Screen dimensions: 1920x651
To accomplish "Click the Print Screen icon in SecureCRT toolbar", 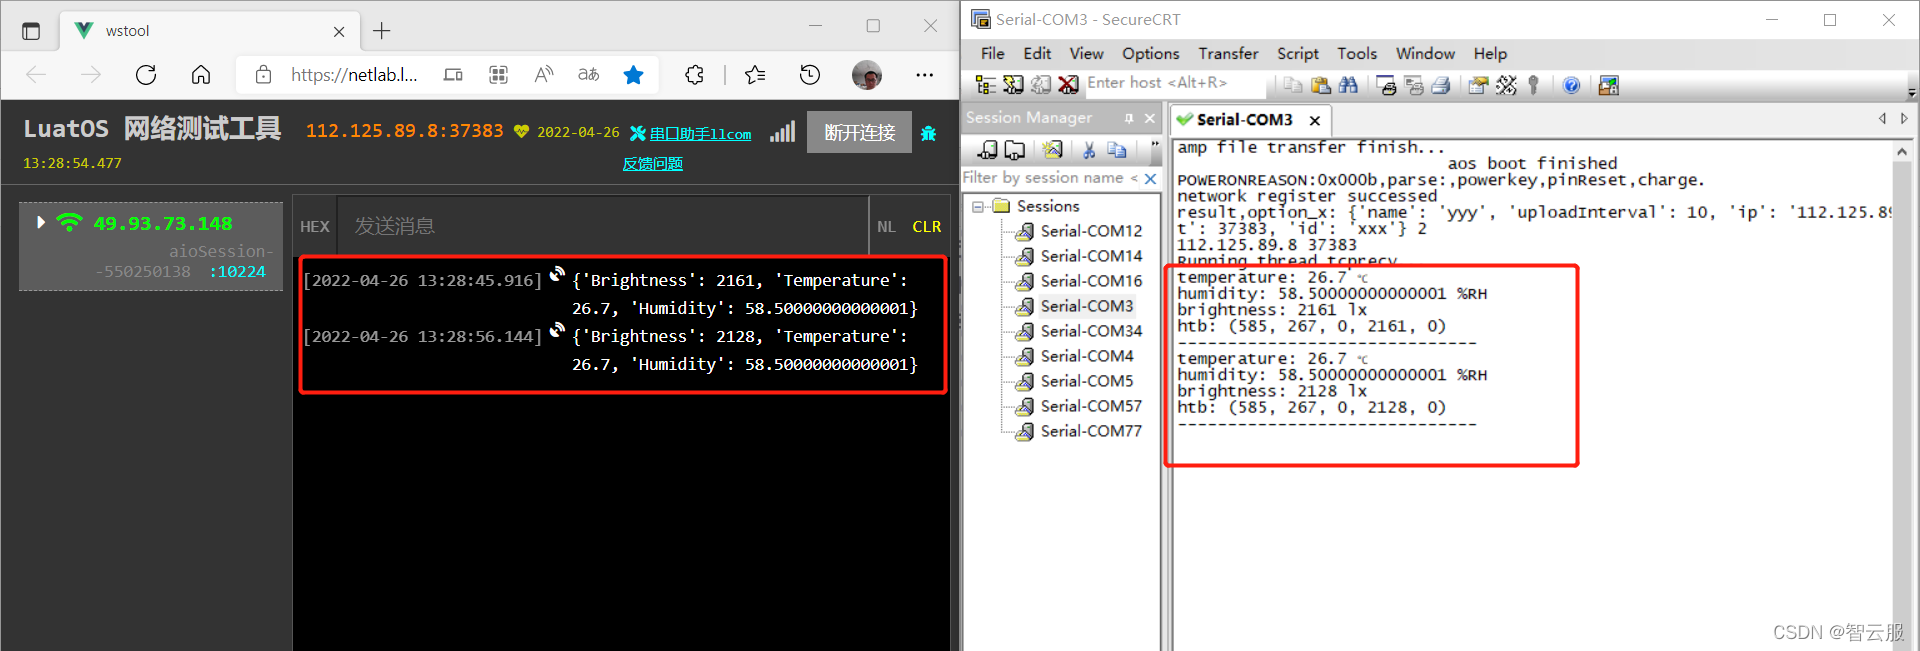I will click(1386, 85).
